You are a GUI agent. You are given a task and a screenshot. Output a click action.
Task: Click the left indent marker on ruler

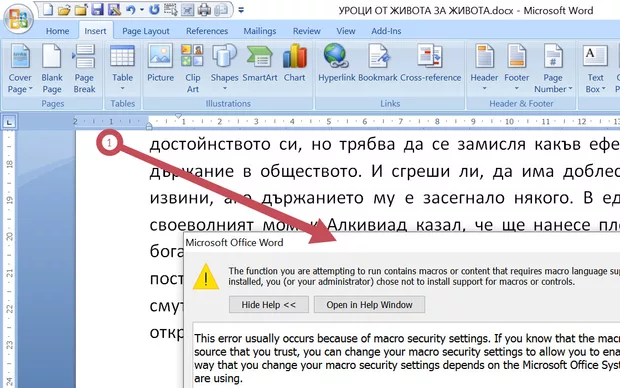(149, 127)
